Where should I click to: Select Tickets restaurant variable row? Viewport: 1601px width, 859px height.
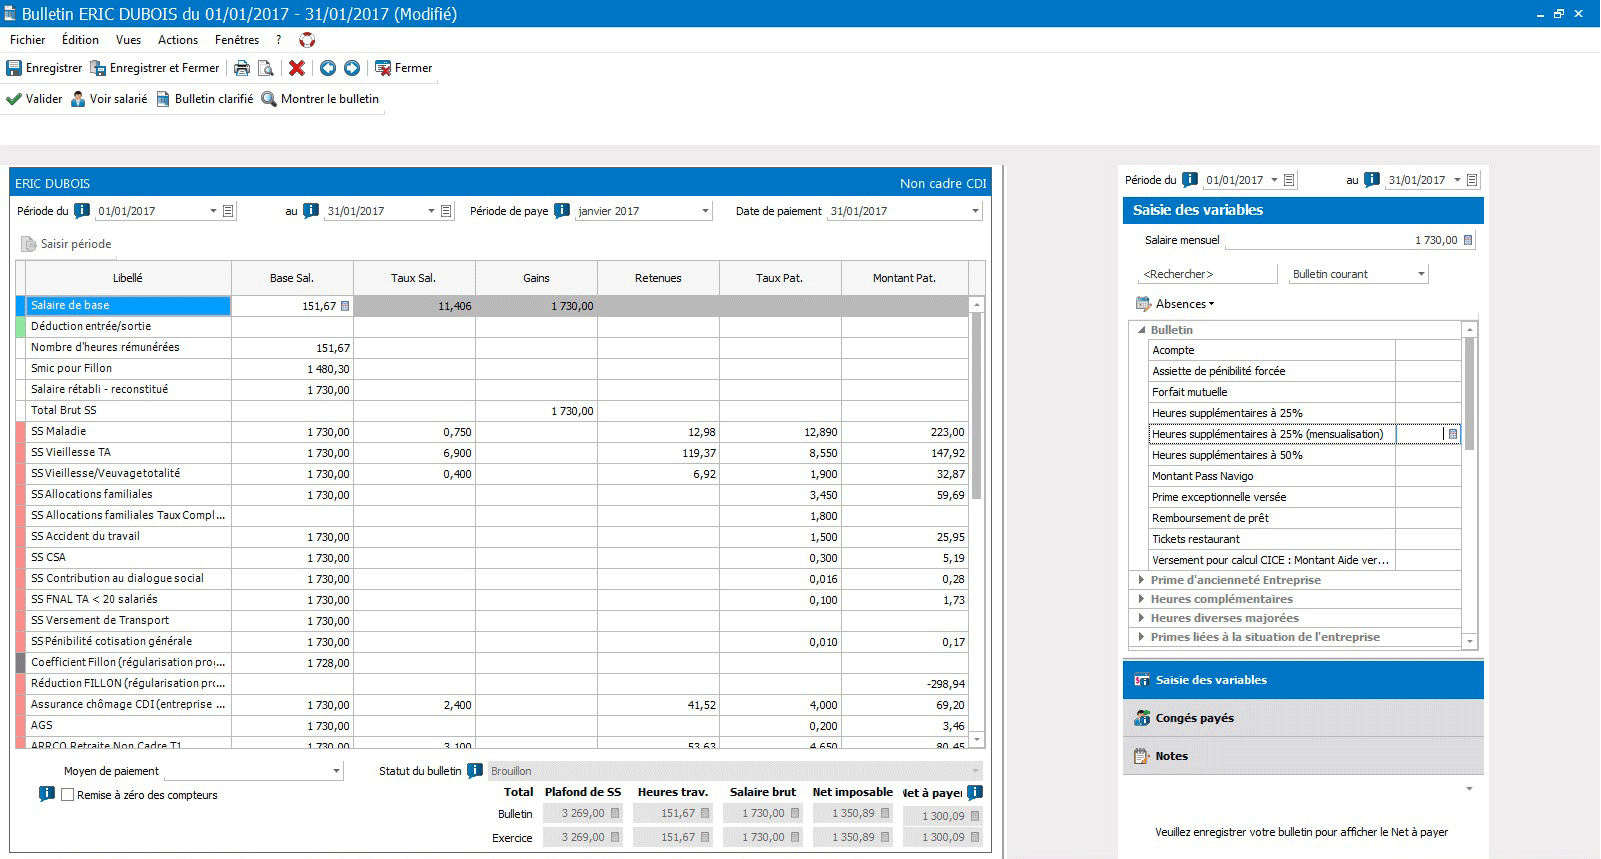point(1305,539)
